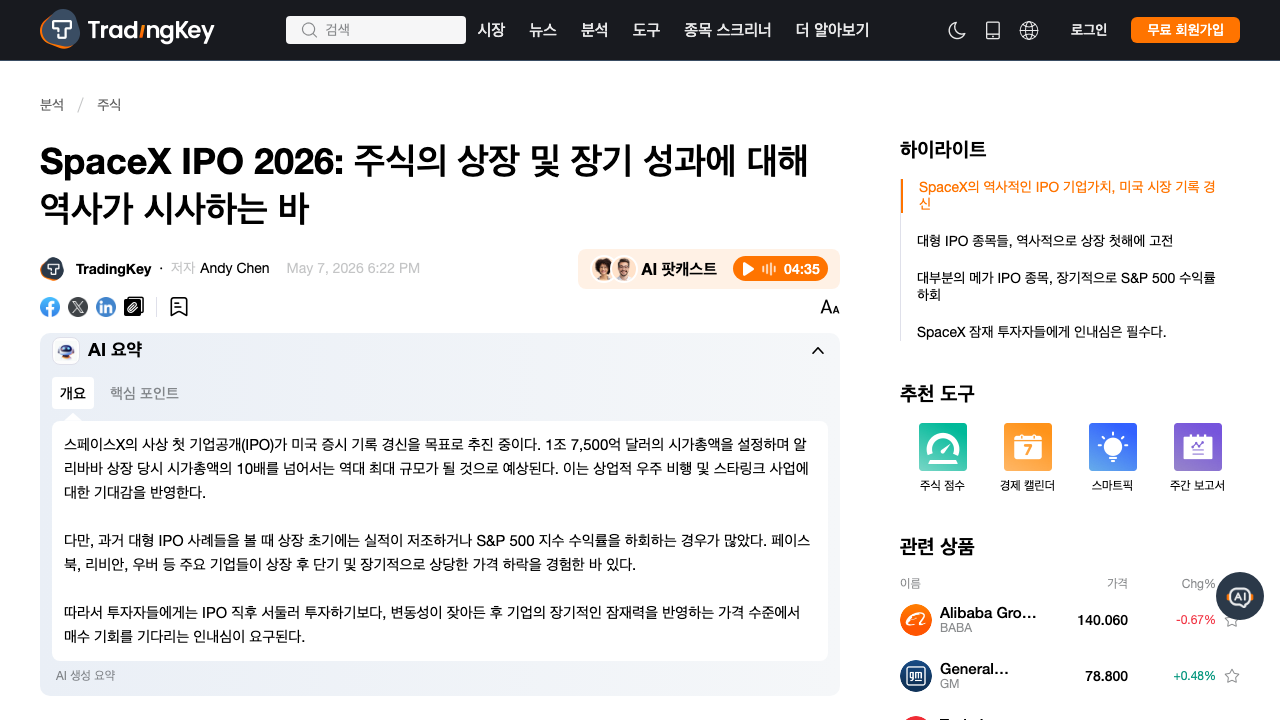This screenshot has height=720, width=1280.
Task: Jump to 대부분의 메가 IPO 종목 highlight
Action: click(x=1066, y=286)
